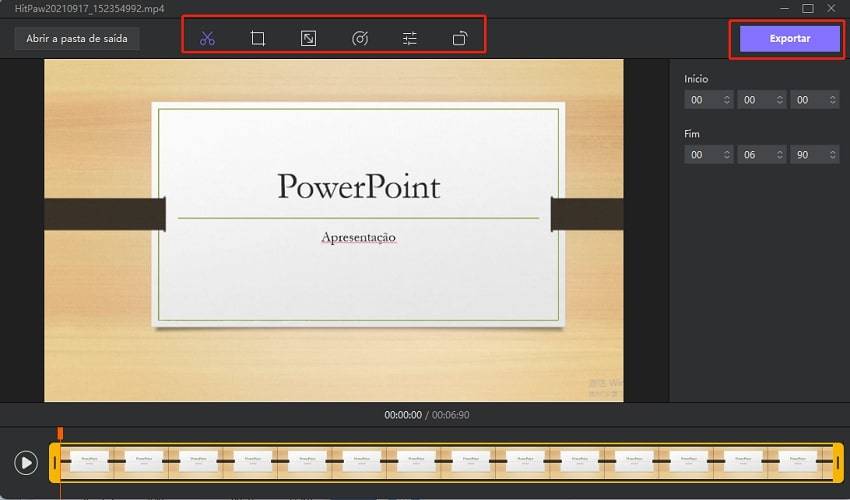Minimize the window
850x500 pixels.
coord(784,8)
